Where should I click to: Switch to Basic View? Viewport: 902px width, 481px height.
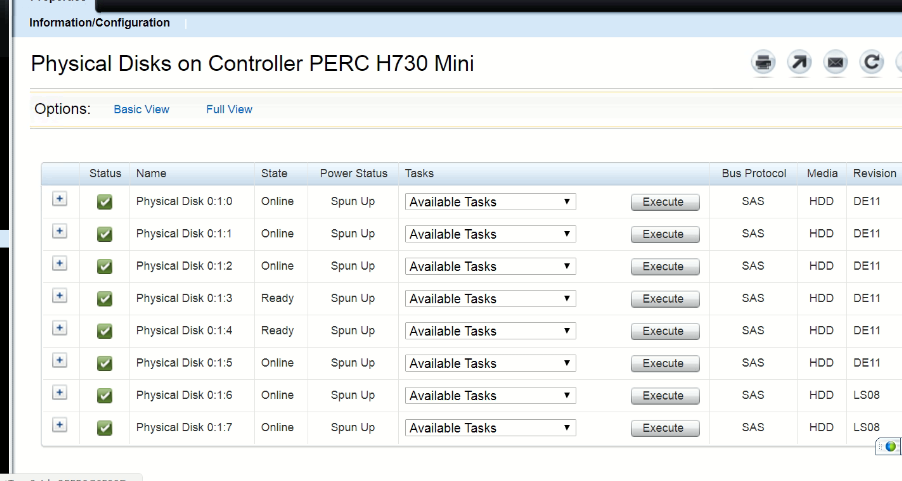click(141, 110)
